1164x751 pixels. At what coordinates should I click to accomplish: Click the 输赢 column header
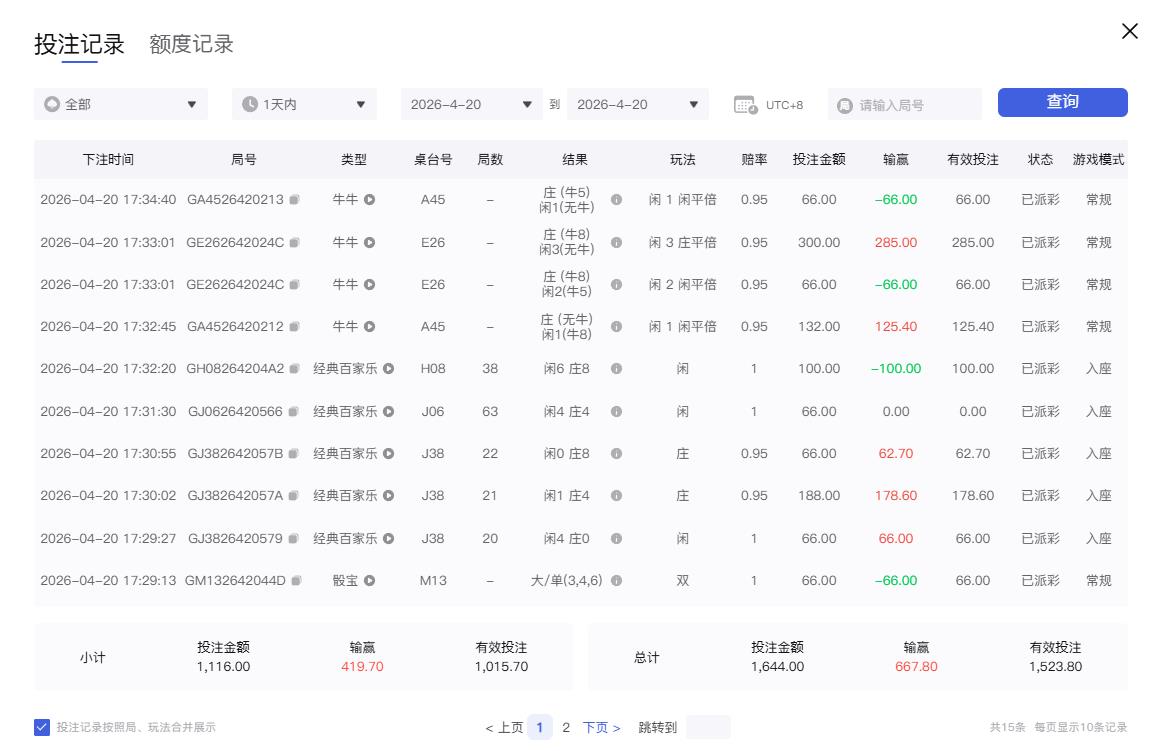pos(896,160)
